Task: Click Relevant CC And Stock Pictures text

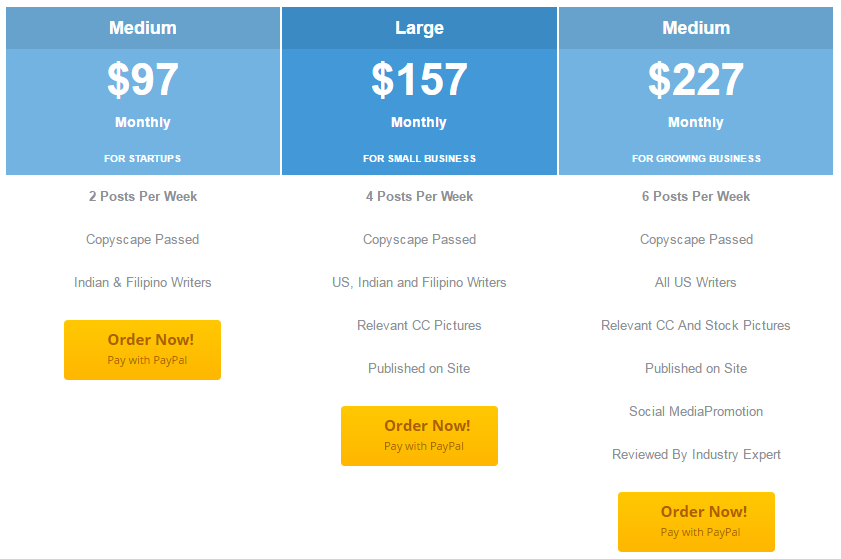Action: [x=696, y=325]
